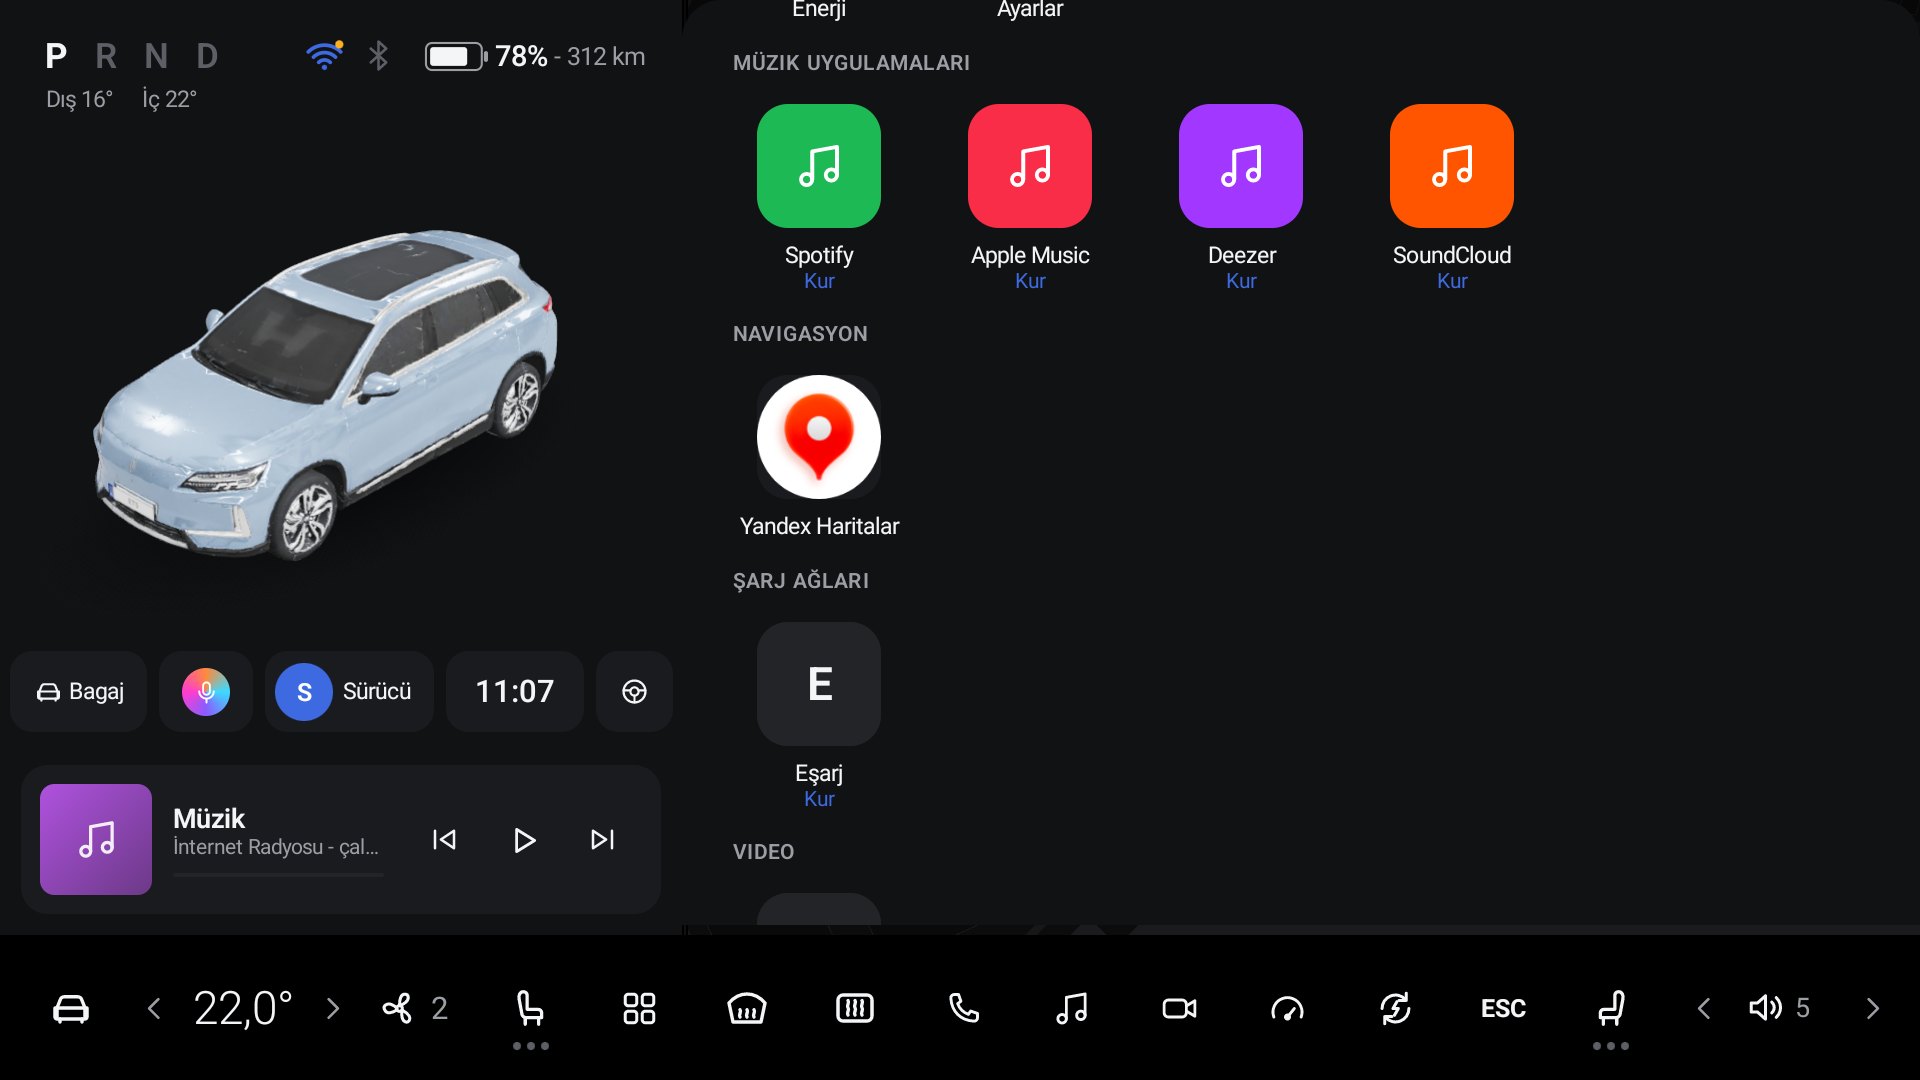Viewport: 1920px width, 1080px height.
Task: Open passenger seat control
Action: [1611, 1008]
